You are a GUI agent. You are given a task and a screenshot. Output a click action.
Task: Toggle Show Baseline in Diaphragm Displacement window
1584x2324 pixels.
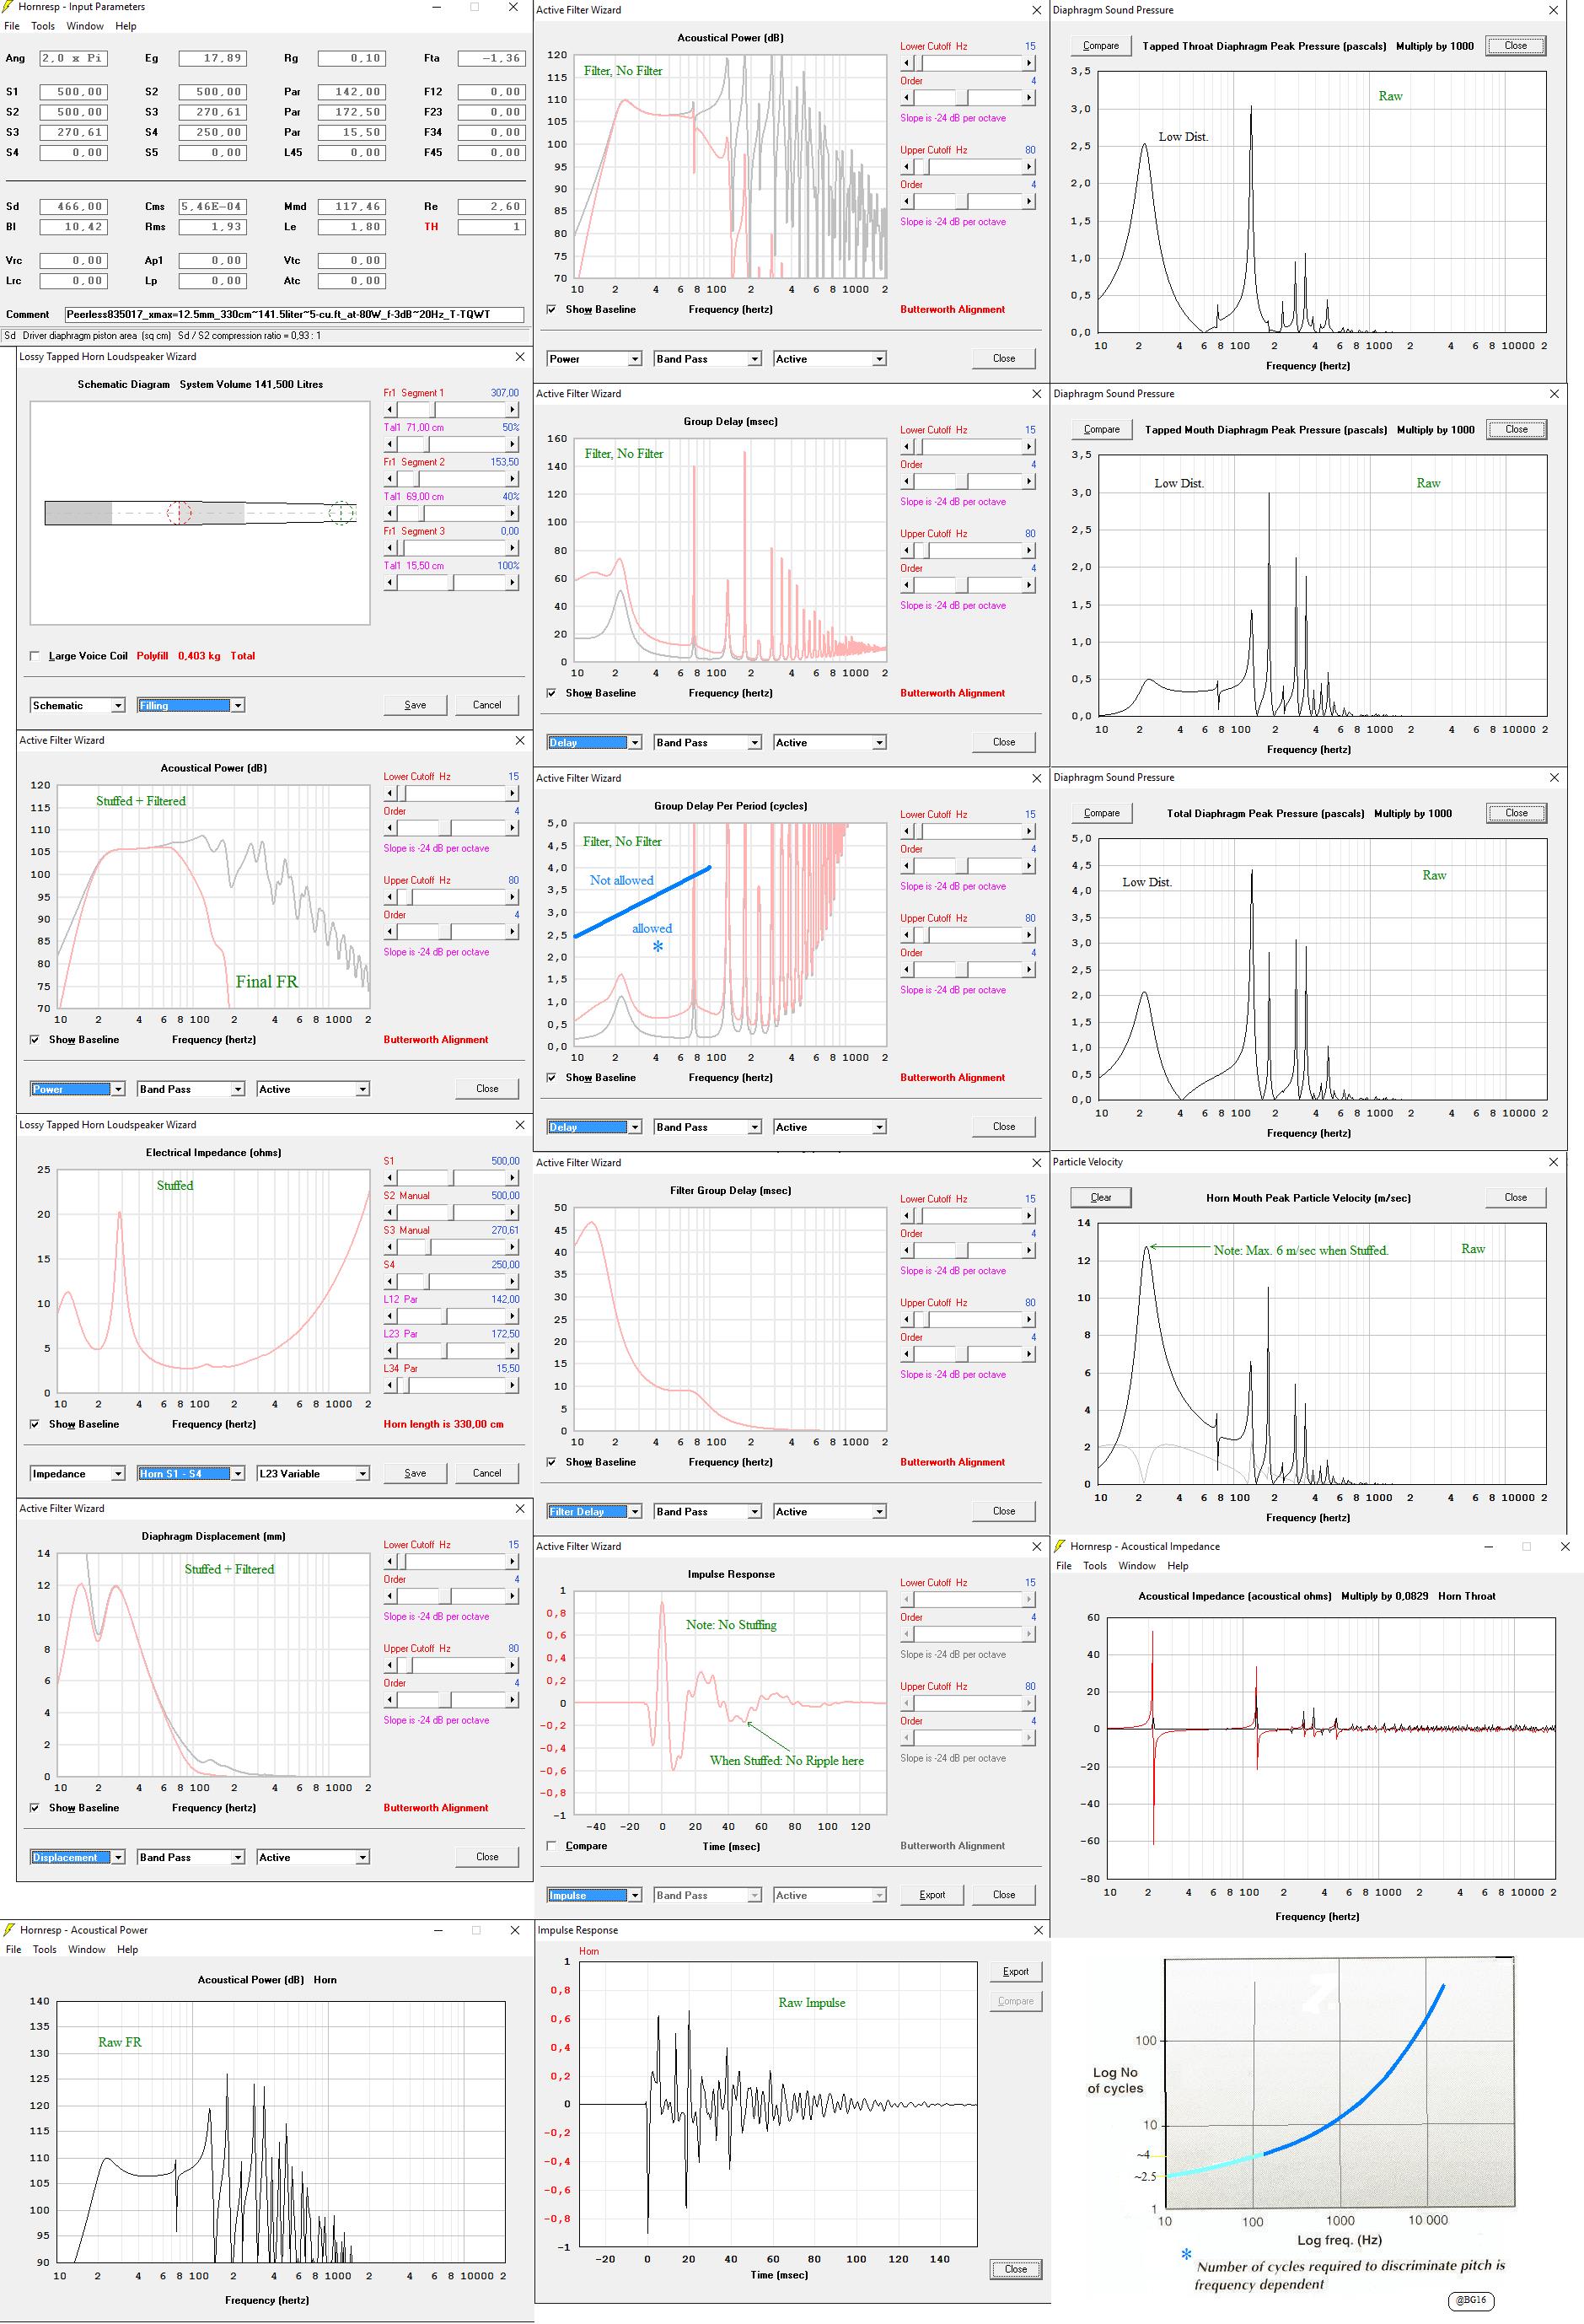(35, 1808)
